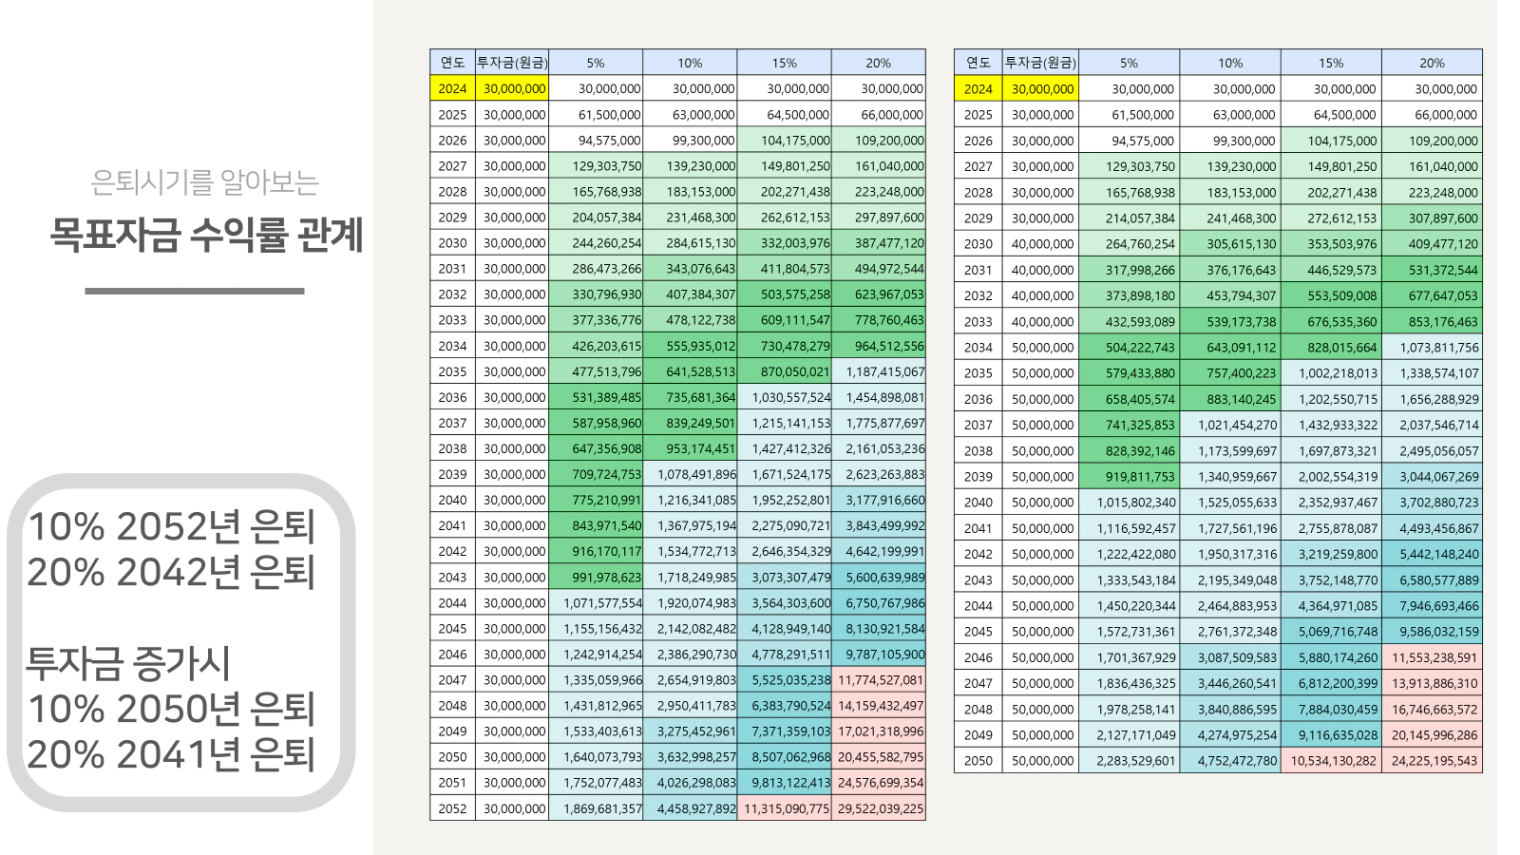Select the note '20% 2041년 은퇴'
This screenshot has height=855, width=1520.
coord(172,754)
